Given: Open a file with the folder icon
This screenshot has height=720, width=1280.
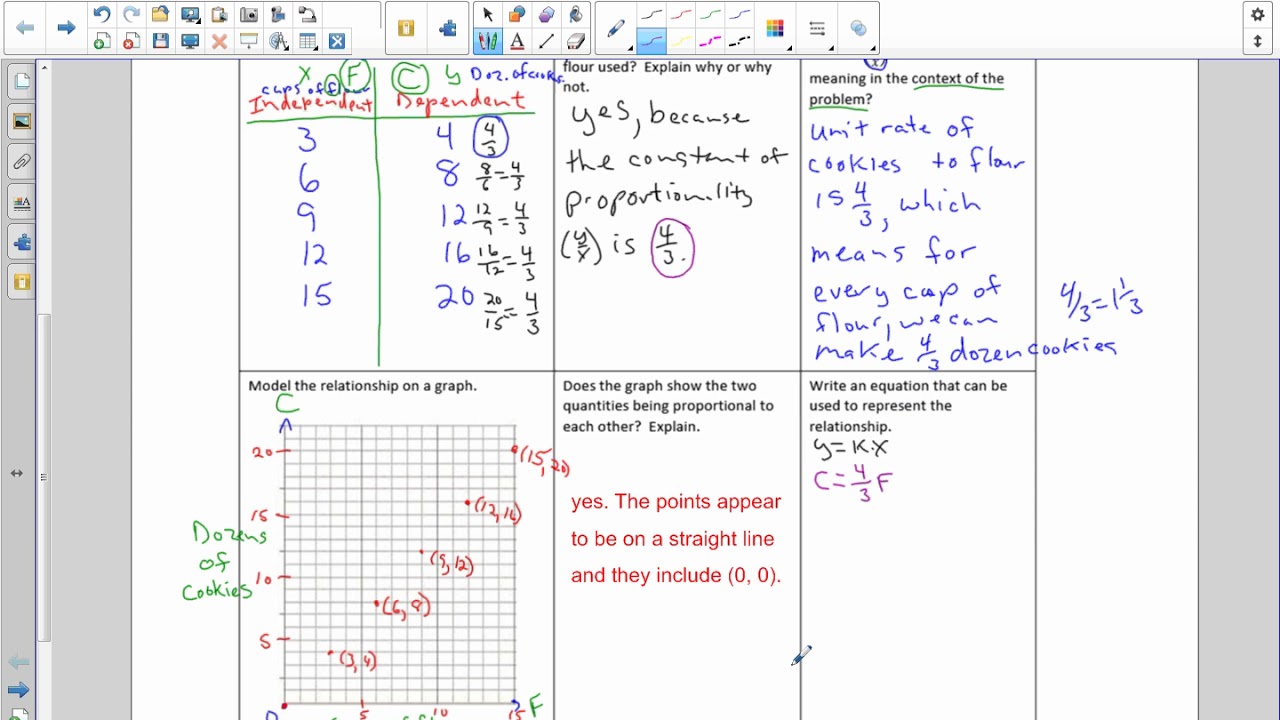Looking at the screenshot, I should click(160, 14).
